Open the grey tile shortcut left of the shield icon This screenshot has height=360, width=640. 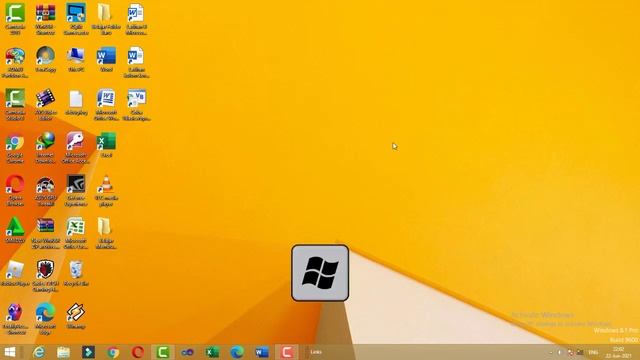point(15,273)
